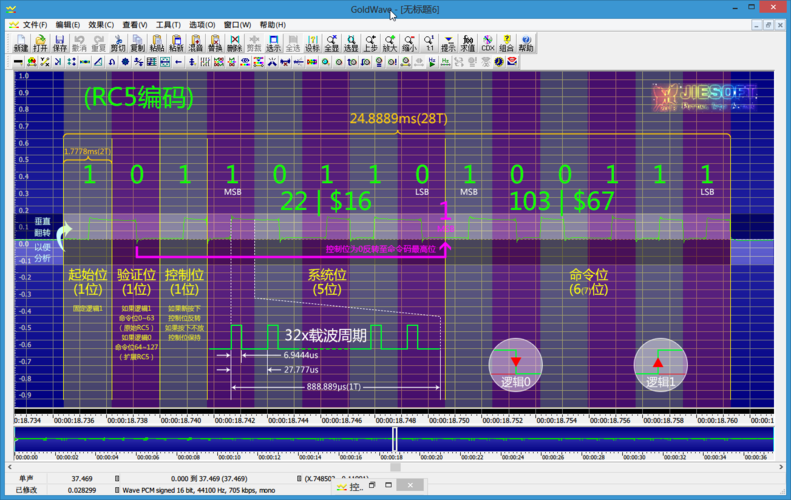791x500 pixels.
Task: Click the 选示 (Select View) icon
Action: 273,43
